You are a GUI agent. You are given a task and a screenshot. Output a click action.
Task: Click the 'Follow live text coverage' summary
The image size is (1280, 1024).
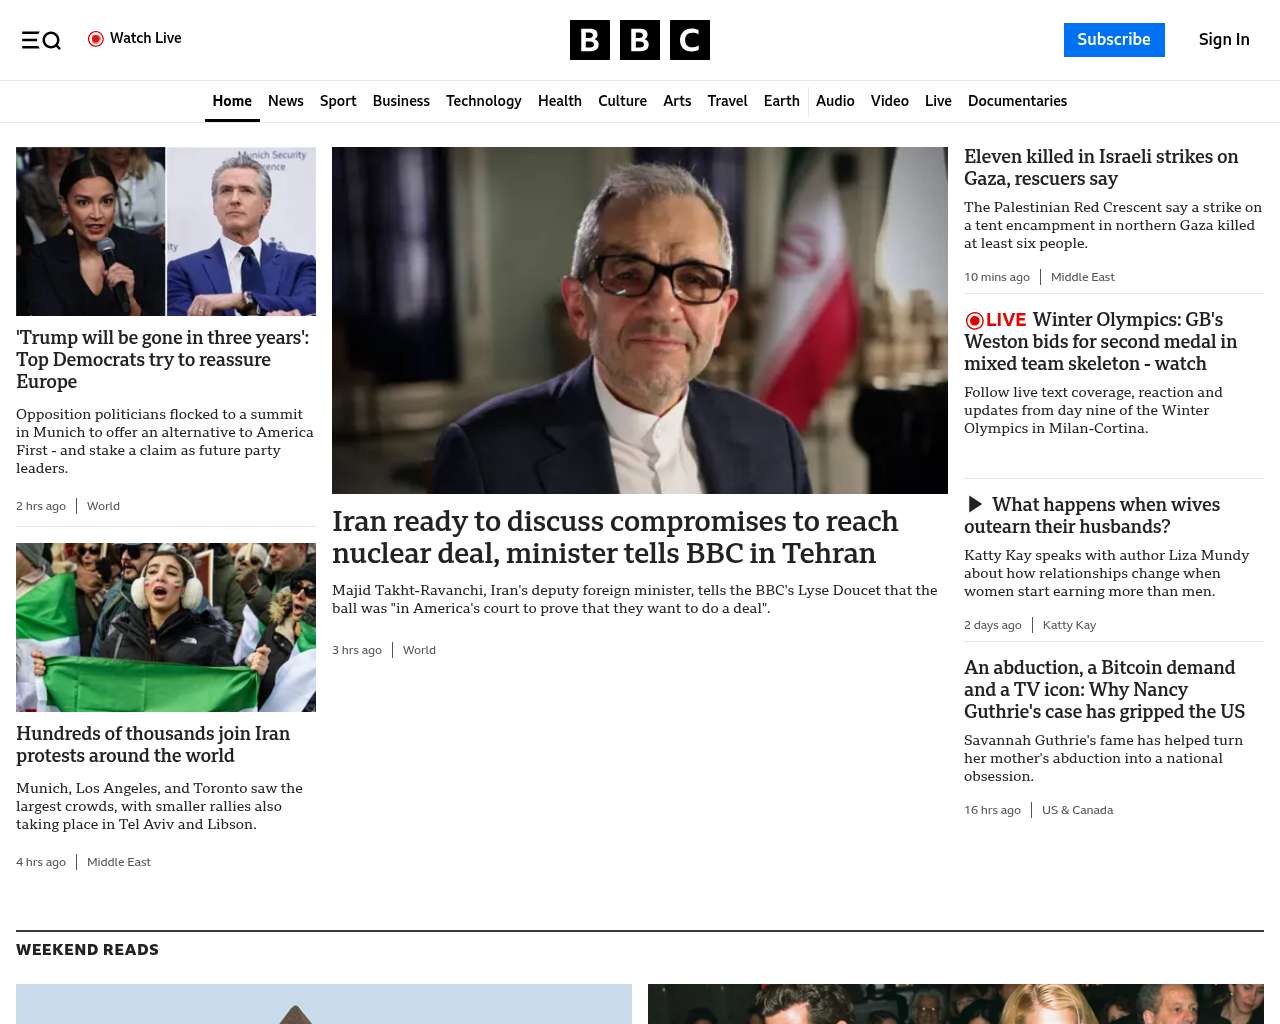point(1093,410)
